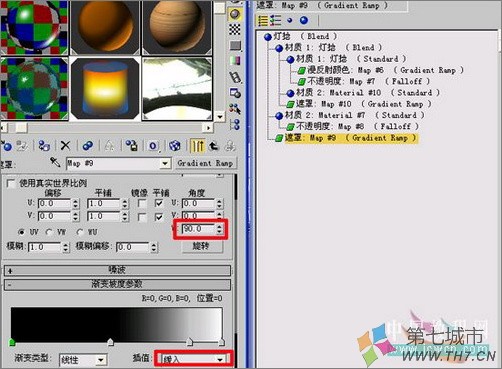Select the VW radio button
Viewport: 502px width, 369px height.
point(49,232)
